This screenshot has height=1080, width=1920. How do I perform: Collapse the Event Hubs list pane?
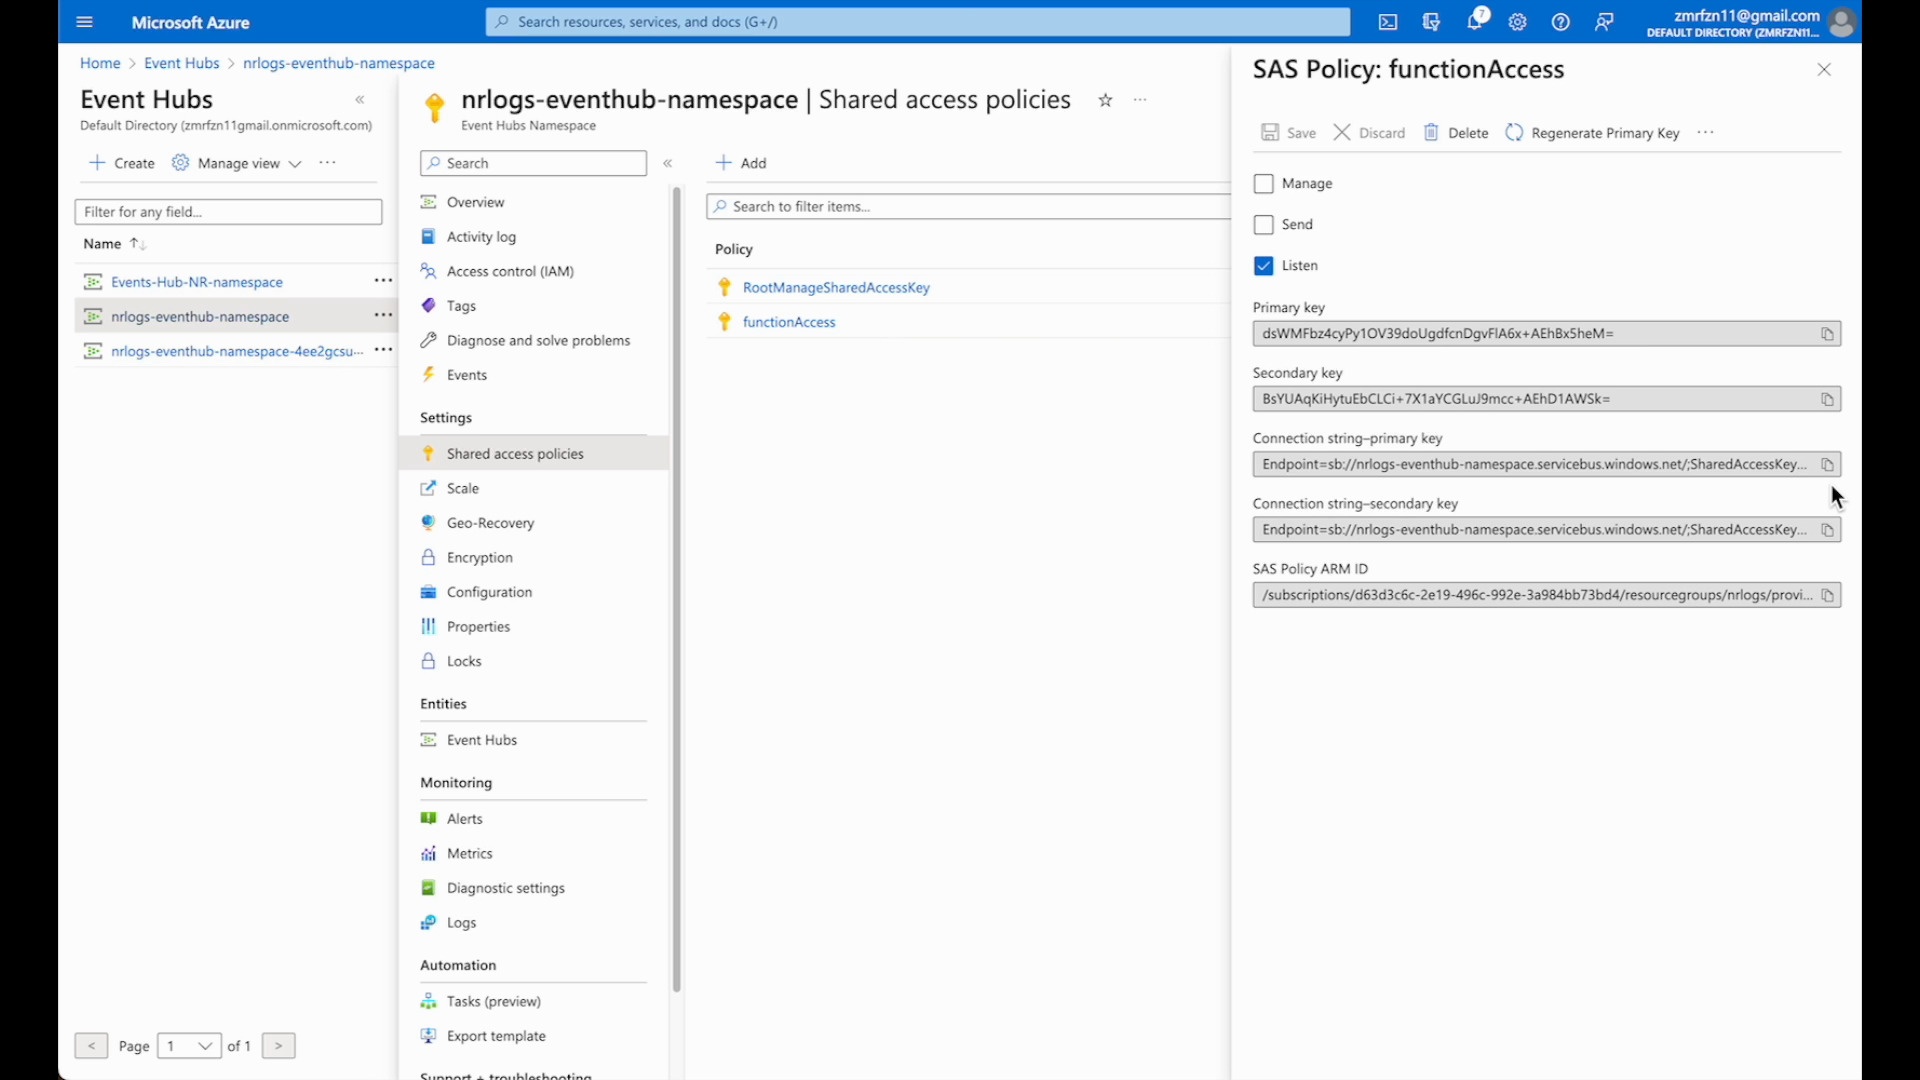click(x=360, y=100)
